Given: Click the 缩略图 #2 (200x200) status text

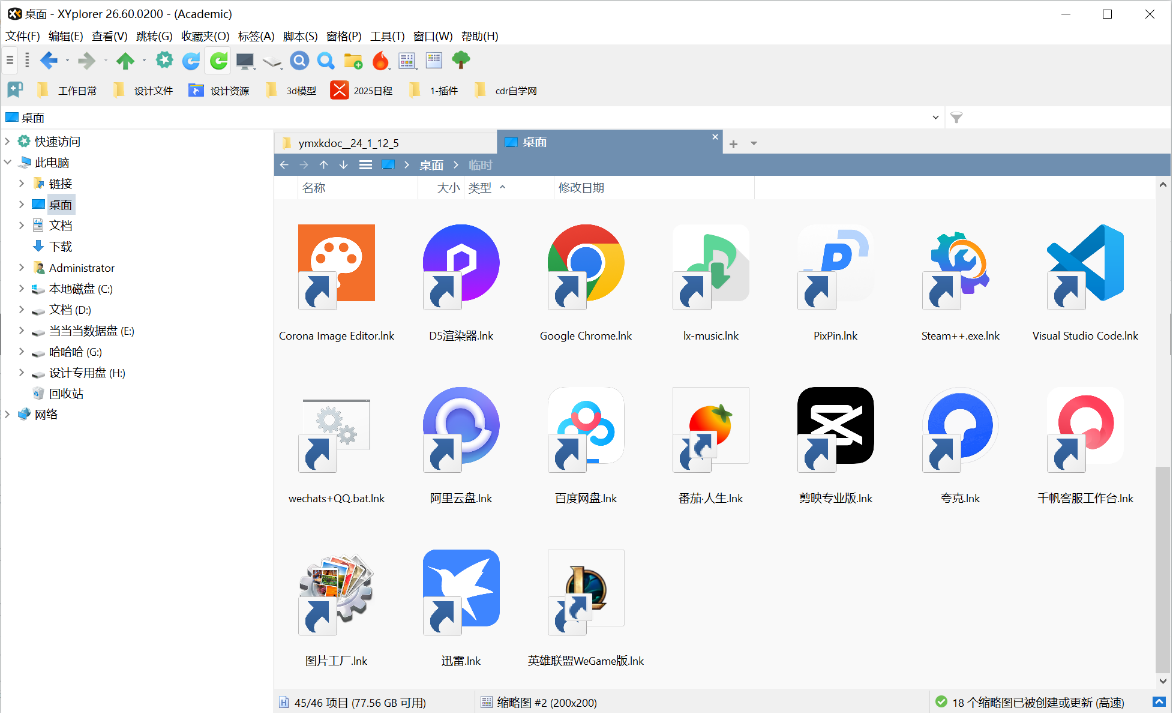Looking at the screenshot, I should [x=547, y=703].
